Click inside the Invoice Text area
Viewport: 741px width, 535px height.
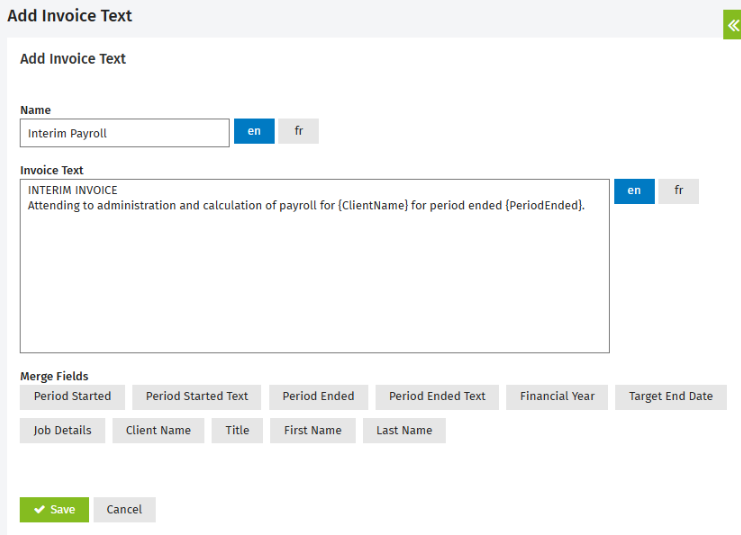pyautogui.click(x=315, y=266)
